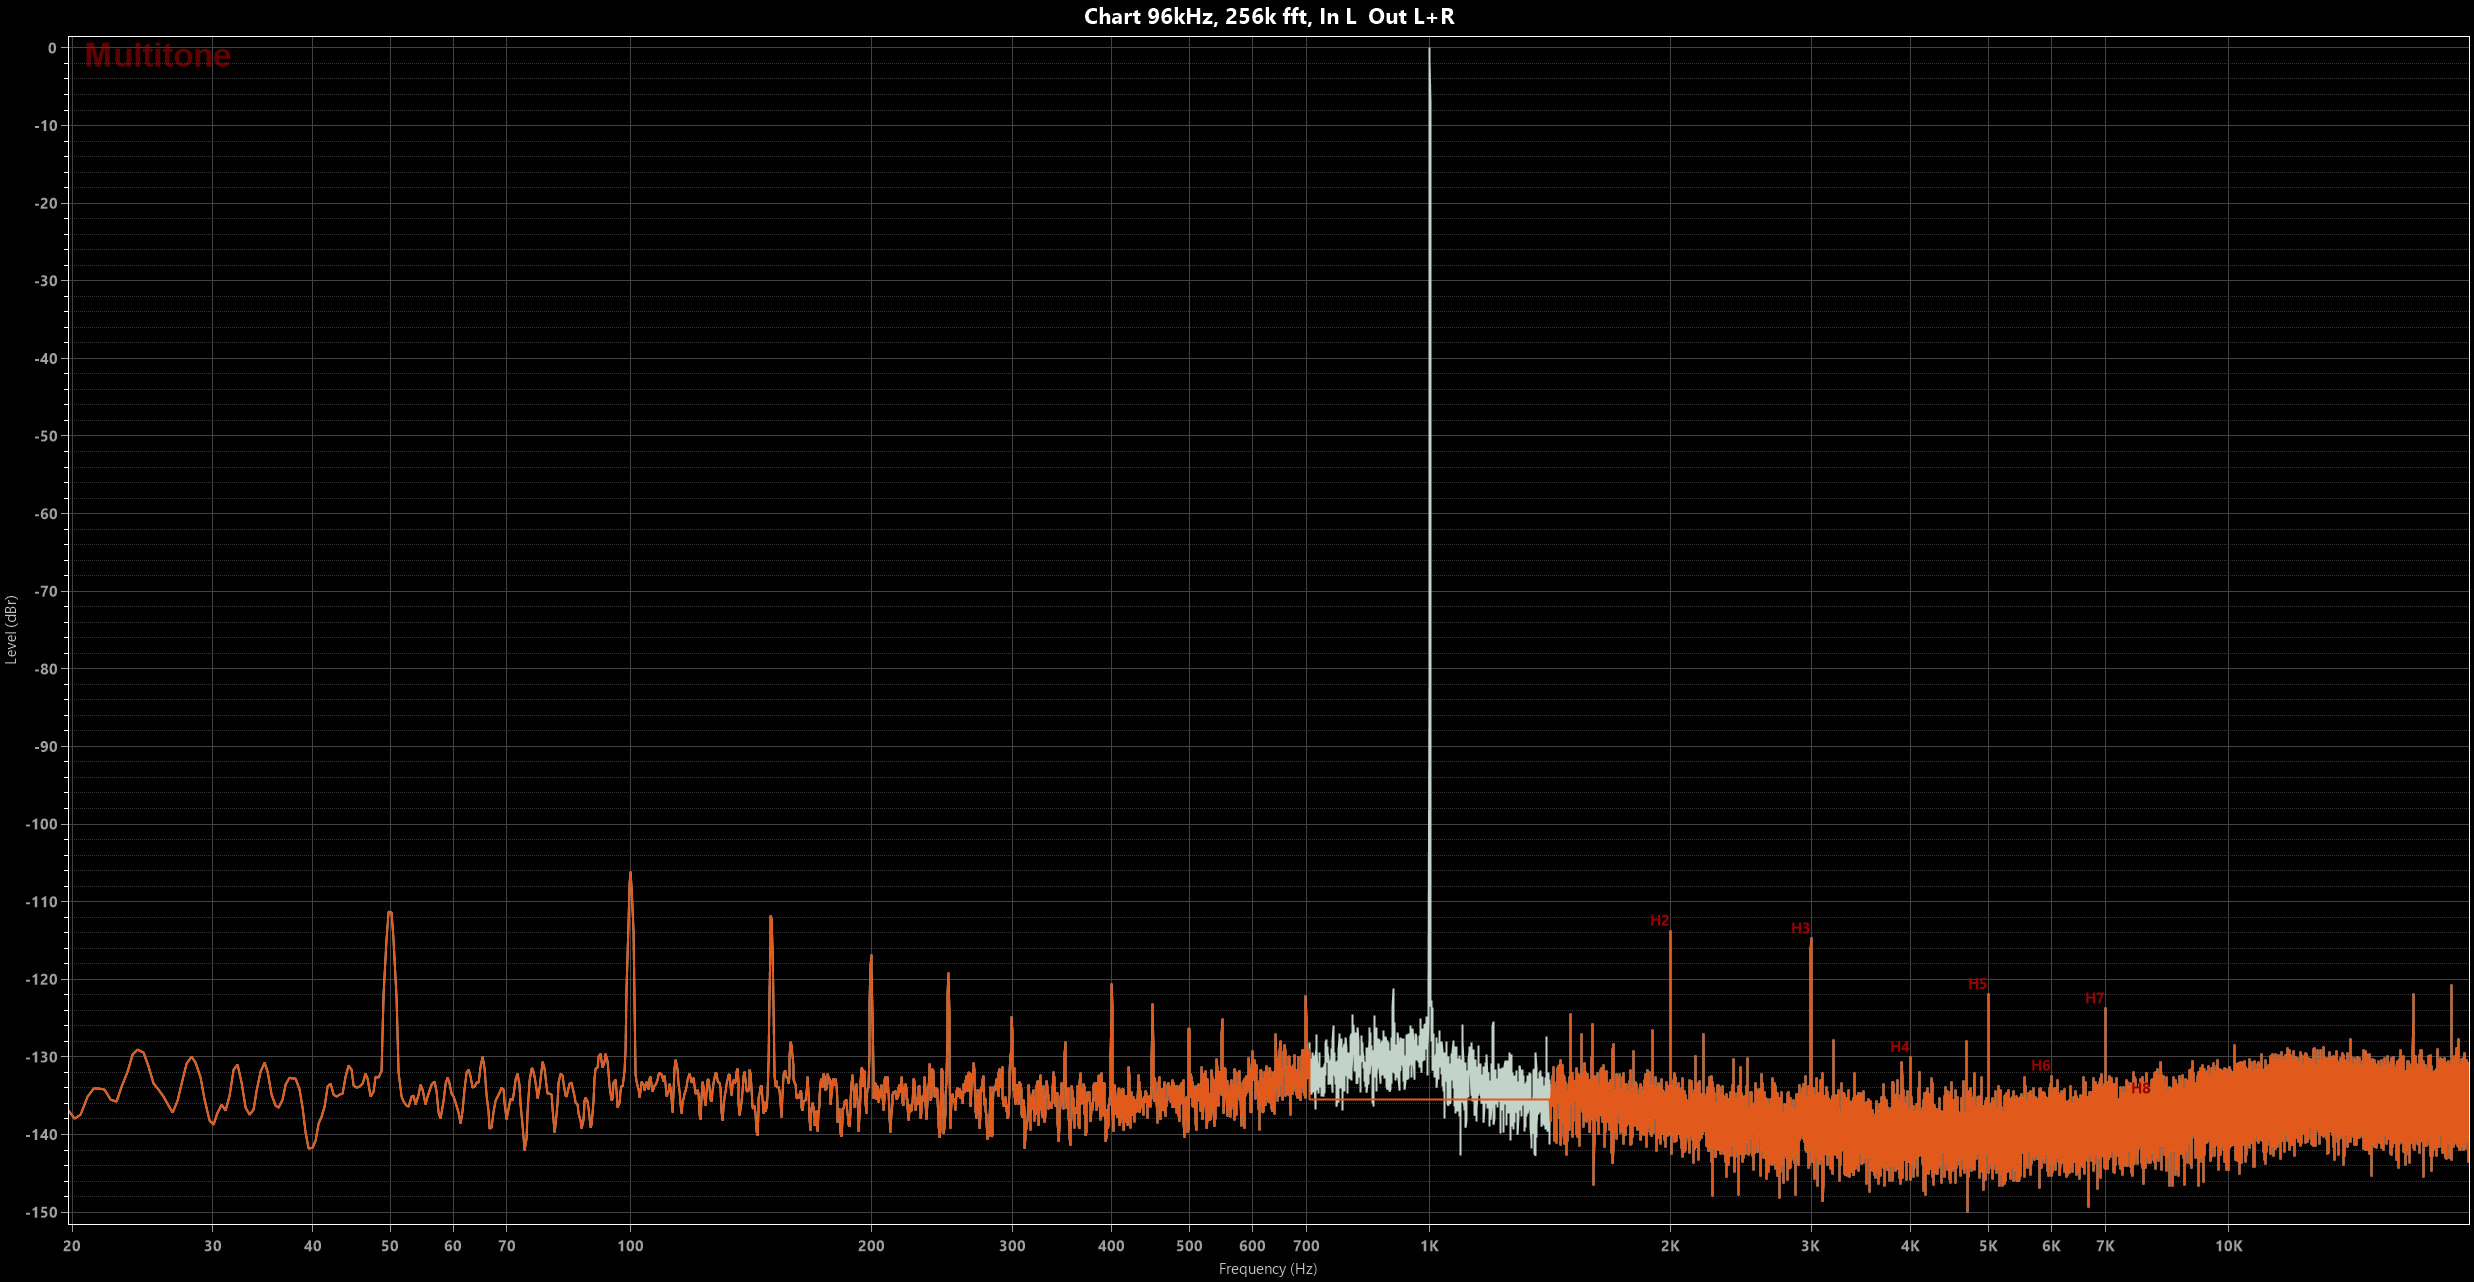Click the 30 Hz tick on frequency axis
This screenshot has height=1282, width=2474.
tap(213, 1246)
